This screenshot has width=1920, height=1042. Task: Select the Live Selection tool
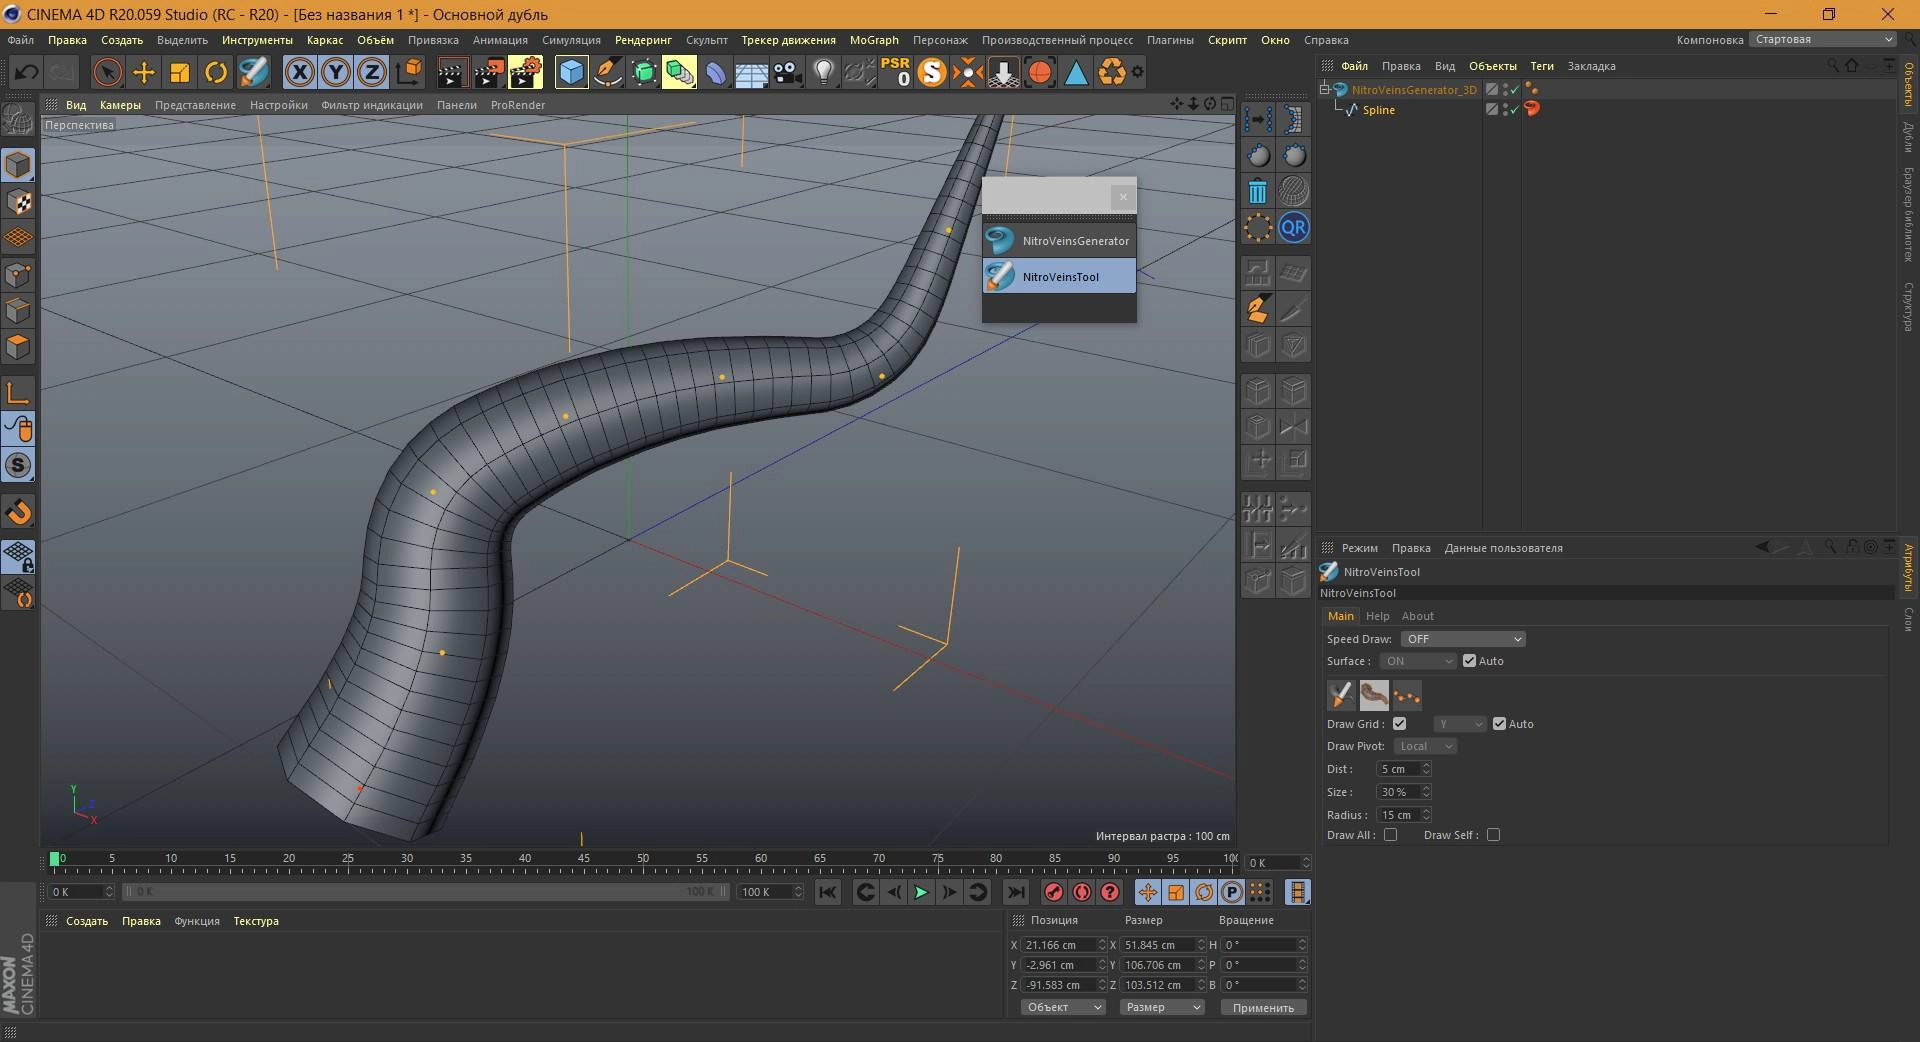[x=107, y=72]
